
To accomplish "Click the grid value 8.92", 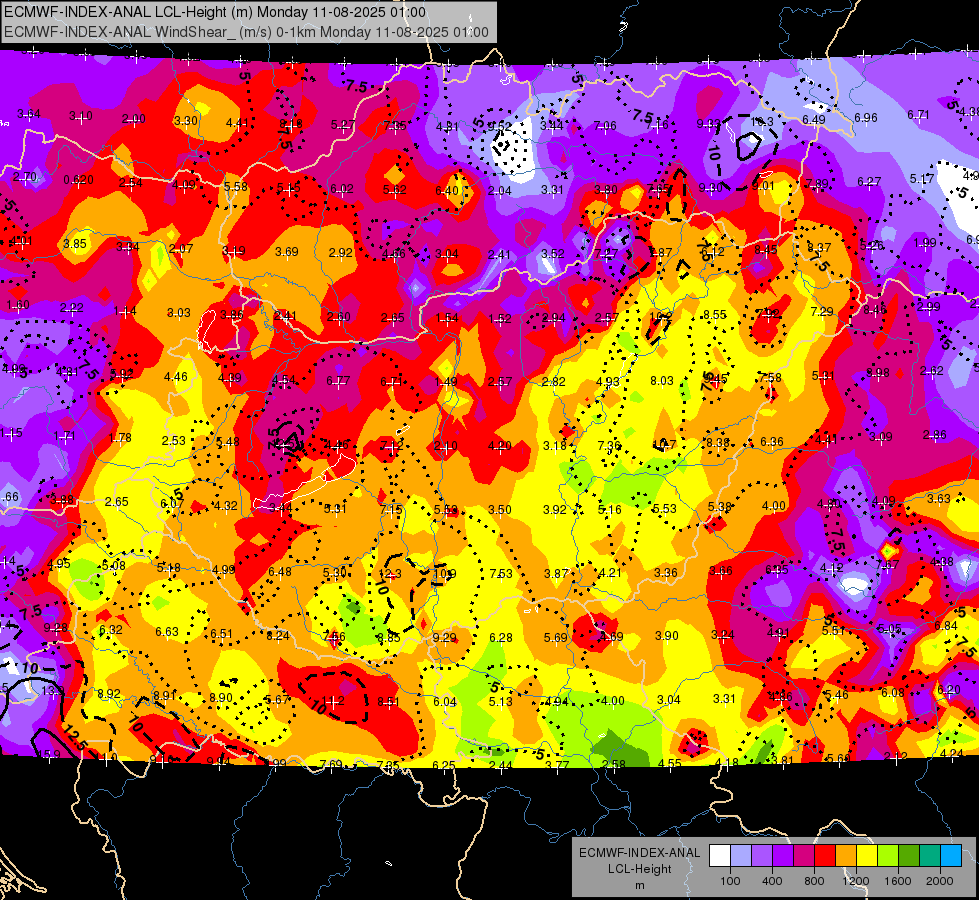I will 109,693.
